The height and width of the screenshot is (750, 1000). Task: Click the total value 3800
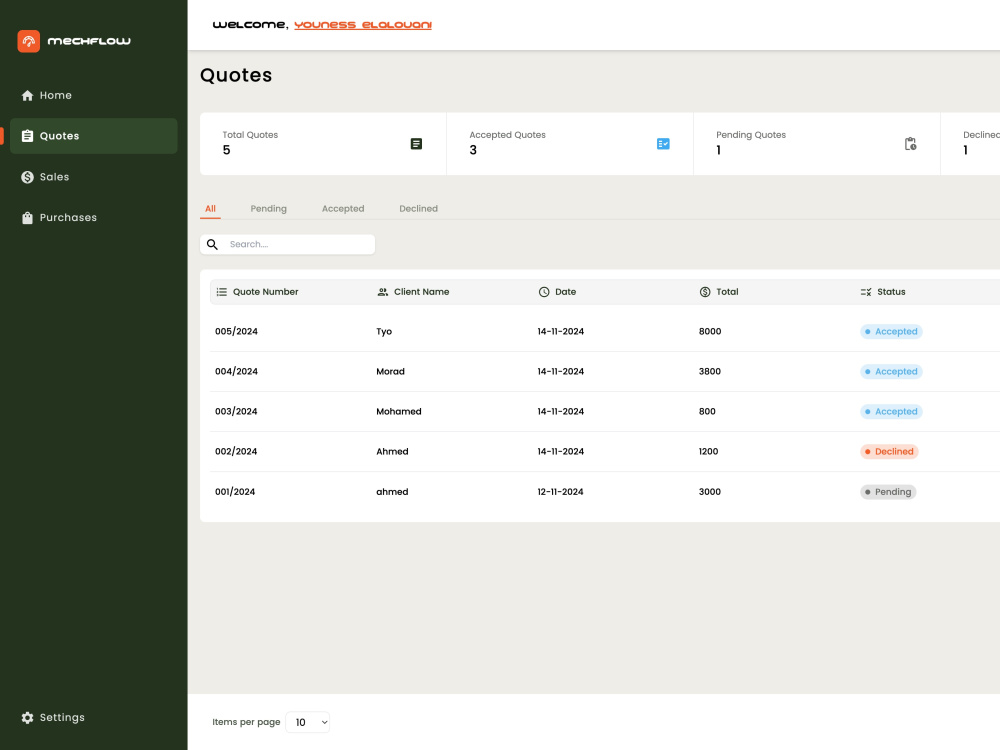click(x=710, y=372)
